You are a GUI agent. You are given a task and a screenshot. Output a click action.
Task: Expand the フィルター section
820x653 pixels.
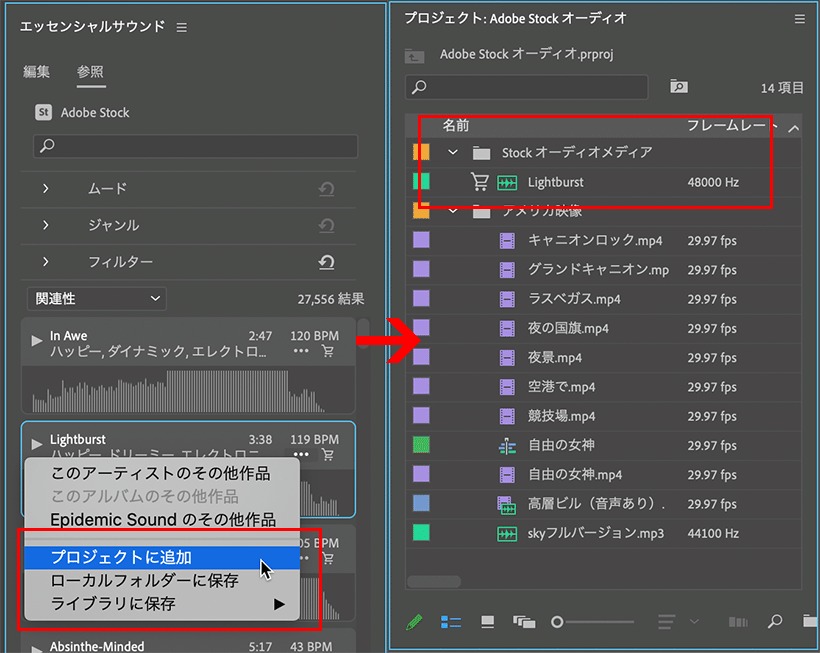click(45, 261)
